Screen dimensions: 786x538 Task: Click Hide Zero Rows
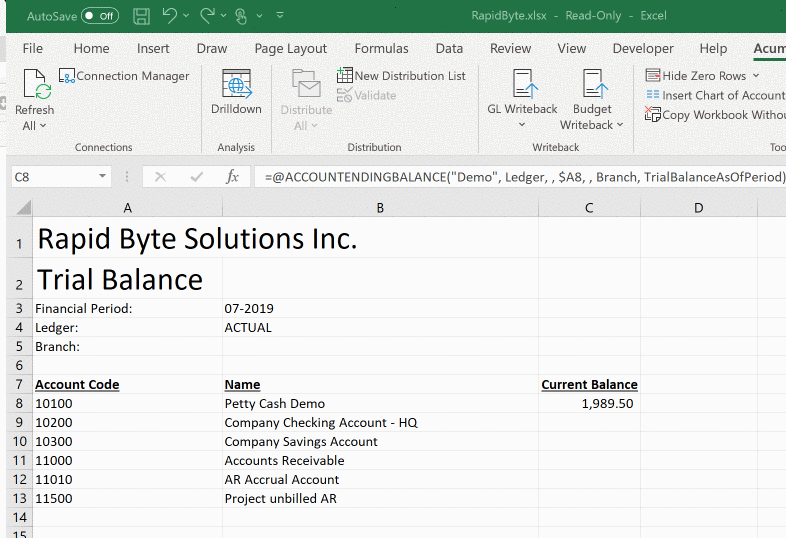(697, 76)
